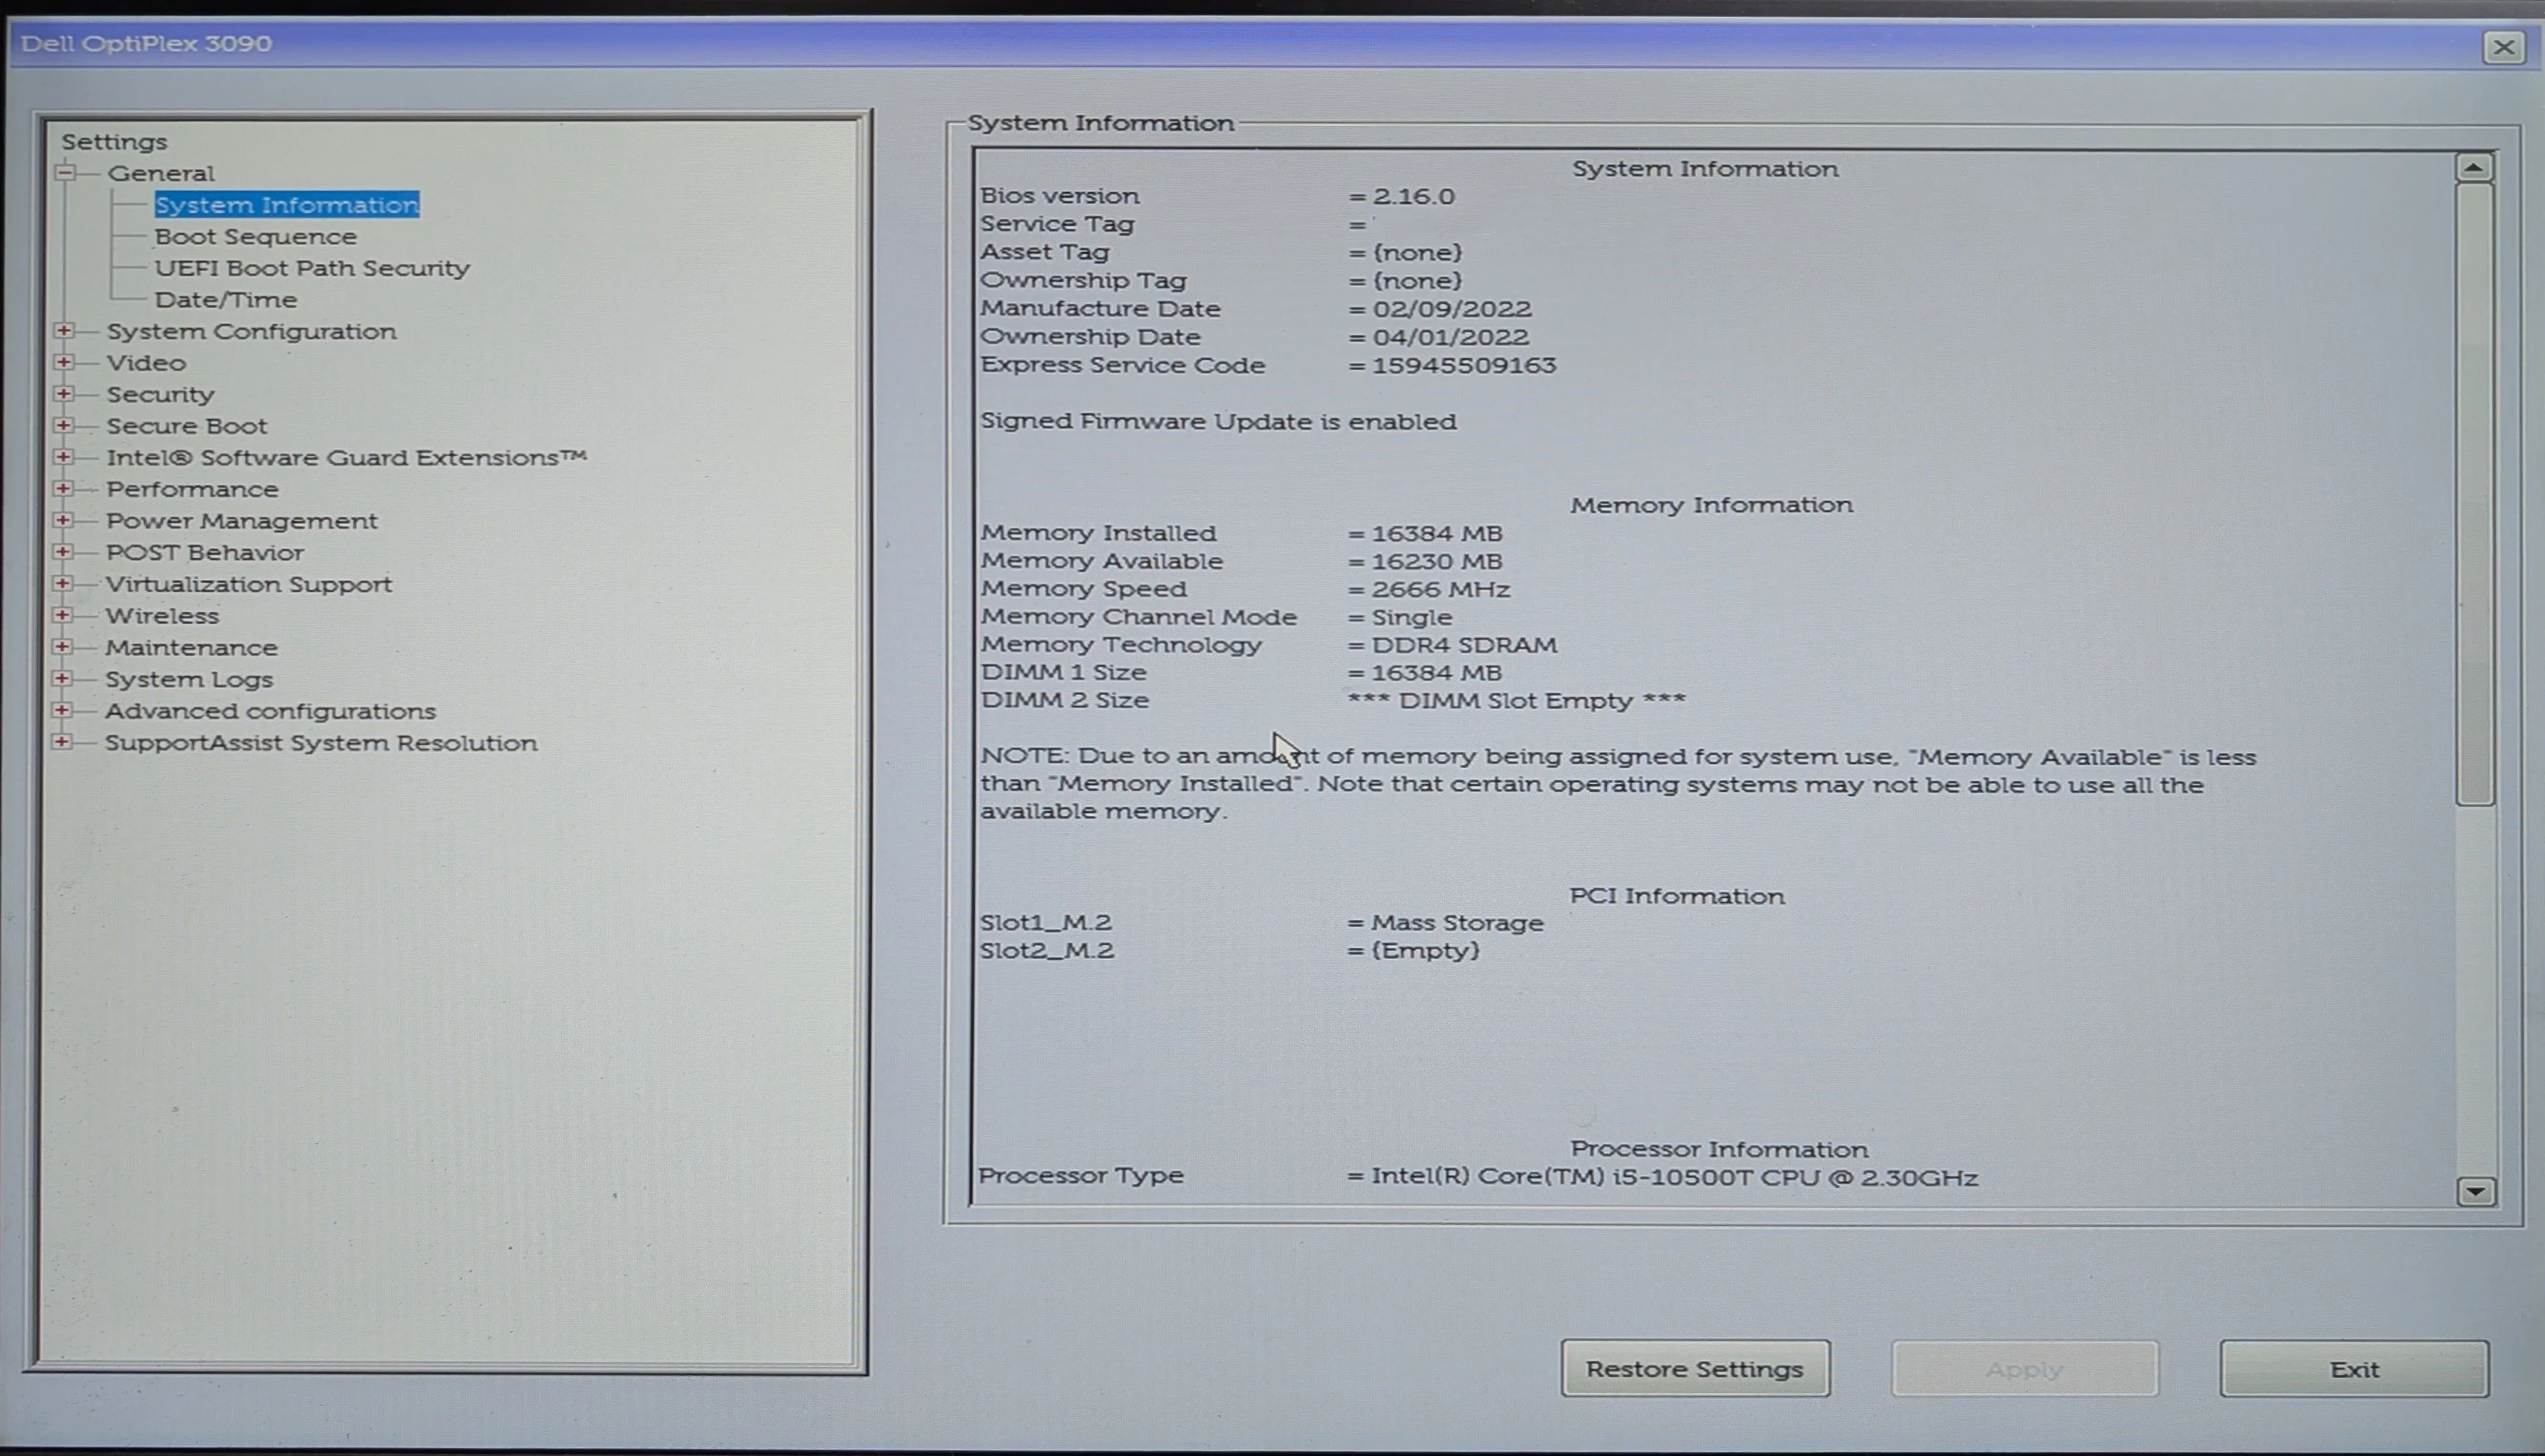Select System Information in the tree

click(x=287, y=205)
